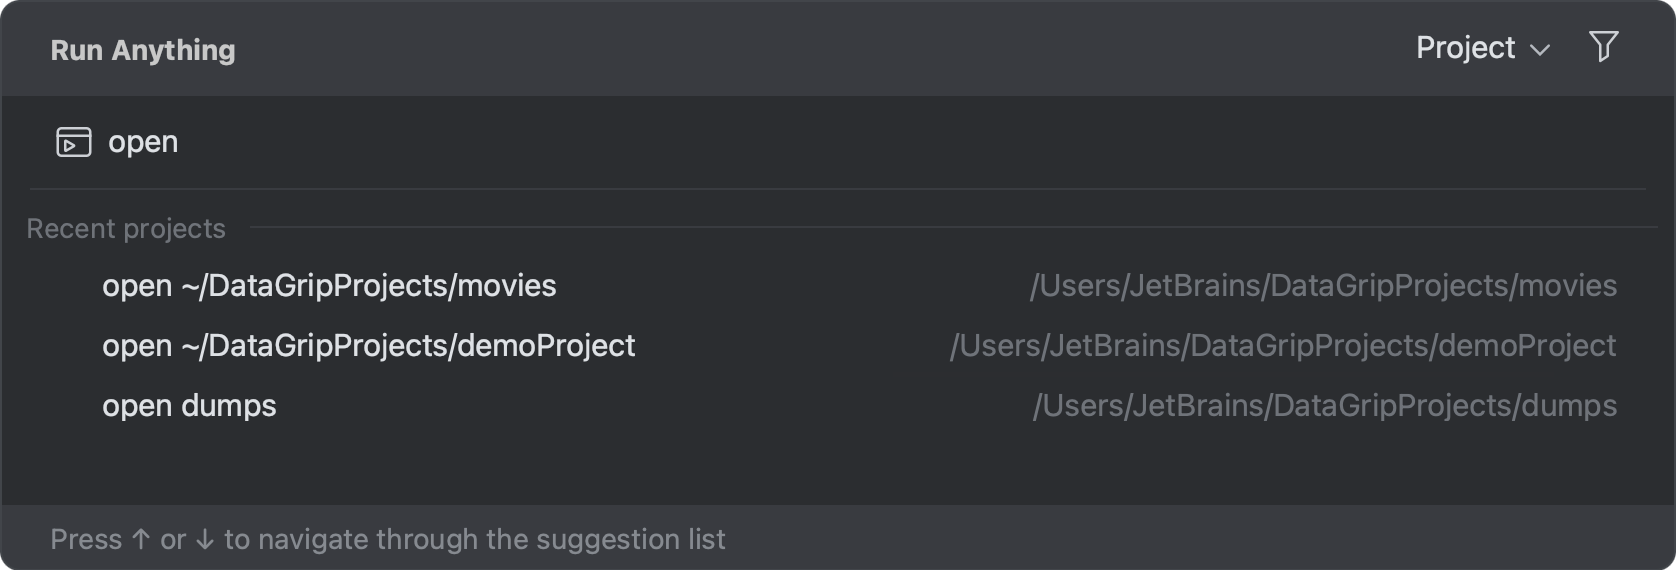Open the filter funnel icon
The image size is (1676, 570).
pyautogui.click(x=1603, y=47)
